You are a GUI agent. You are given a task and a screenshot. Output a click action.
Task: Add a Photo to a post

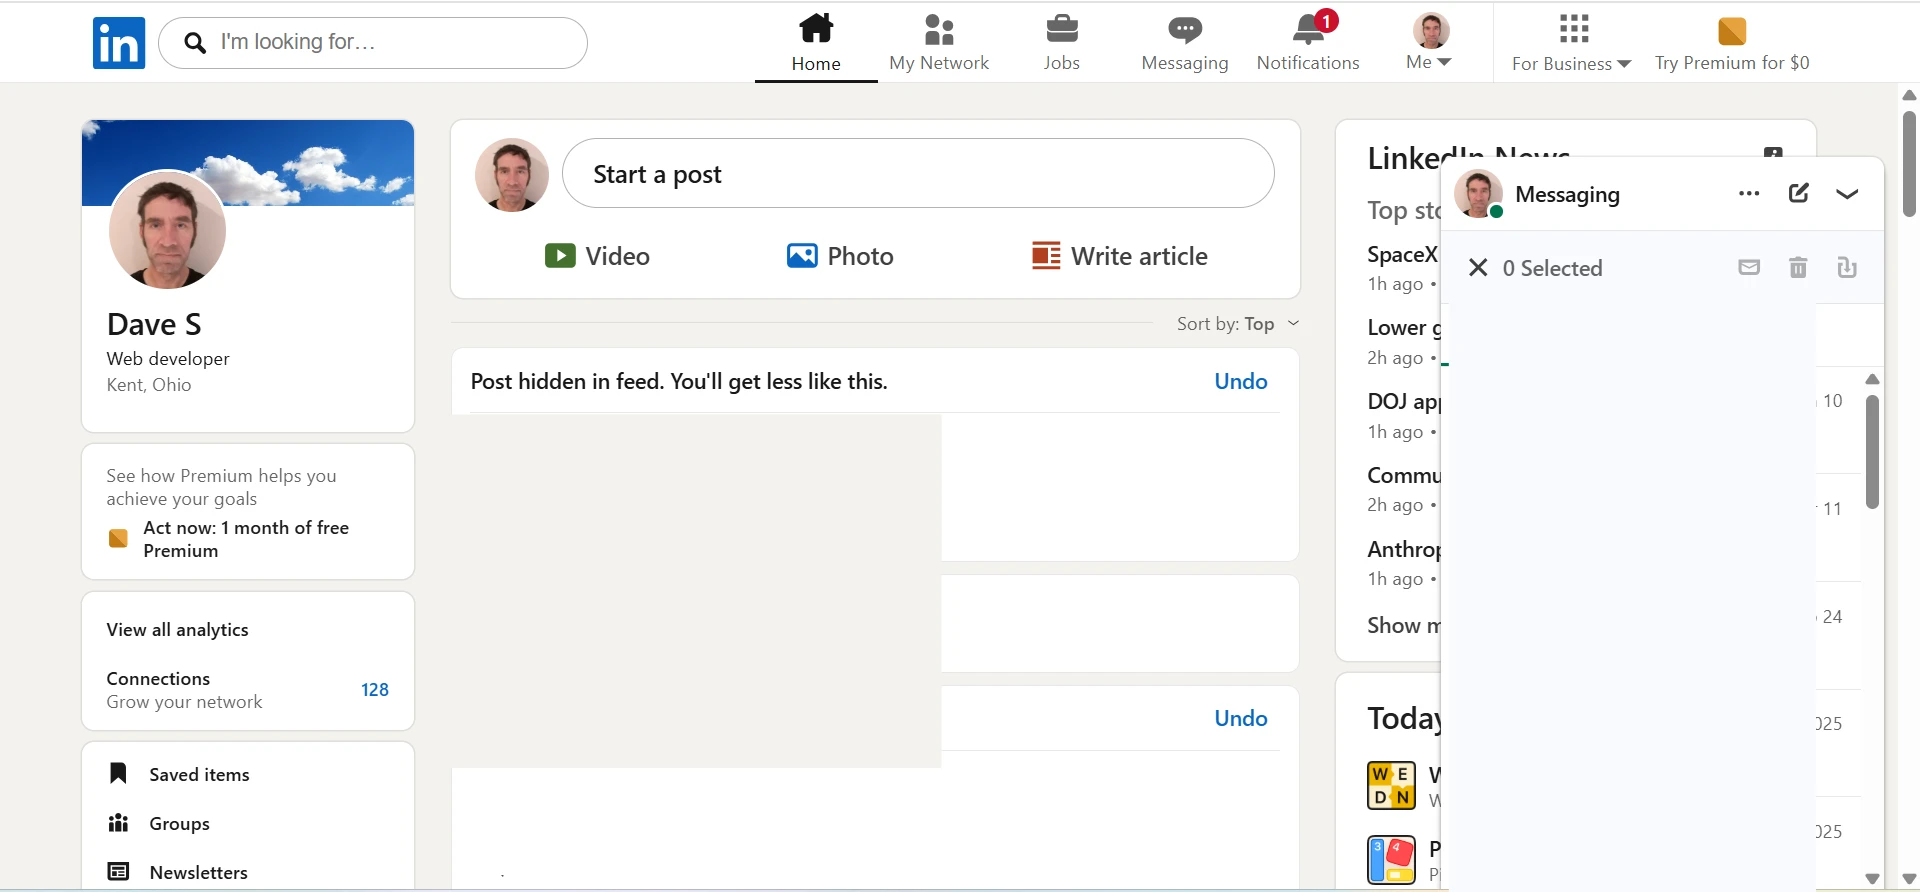(840, 256)
